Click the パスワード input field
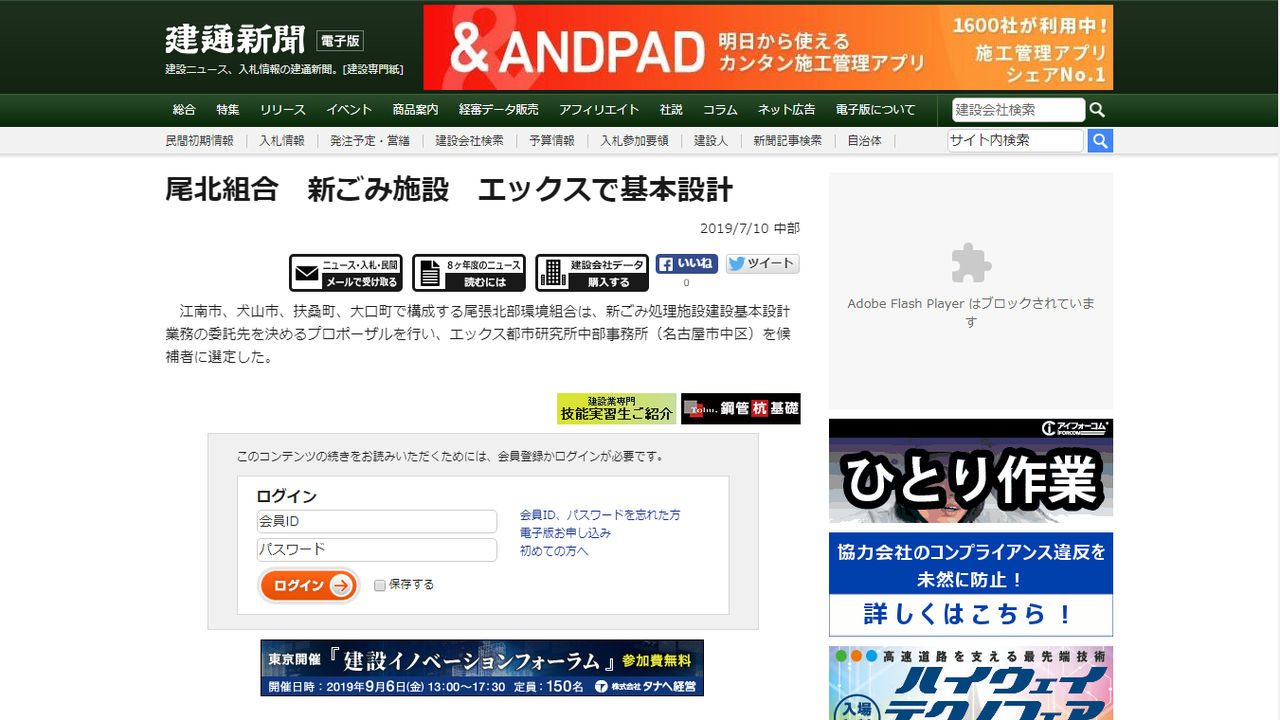 (377, 549)
